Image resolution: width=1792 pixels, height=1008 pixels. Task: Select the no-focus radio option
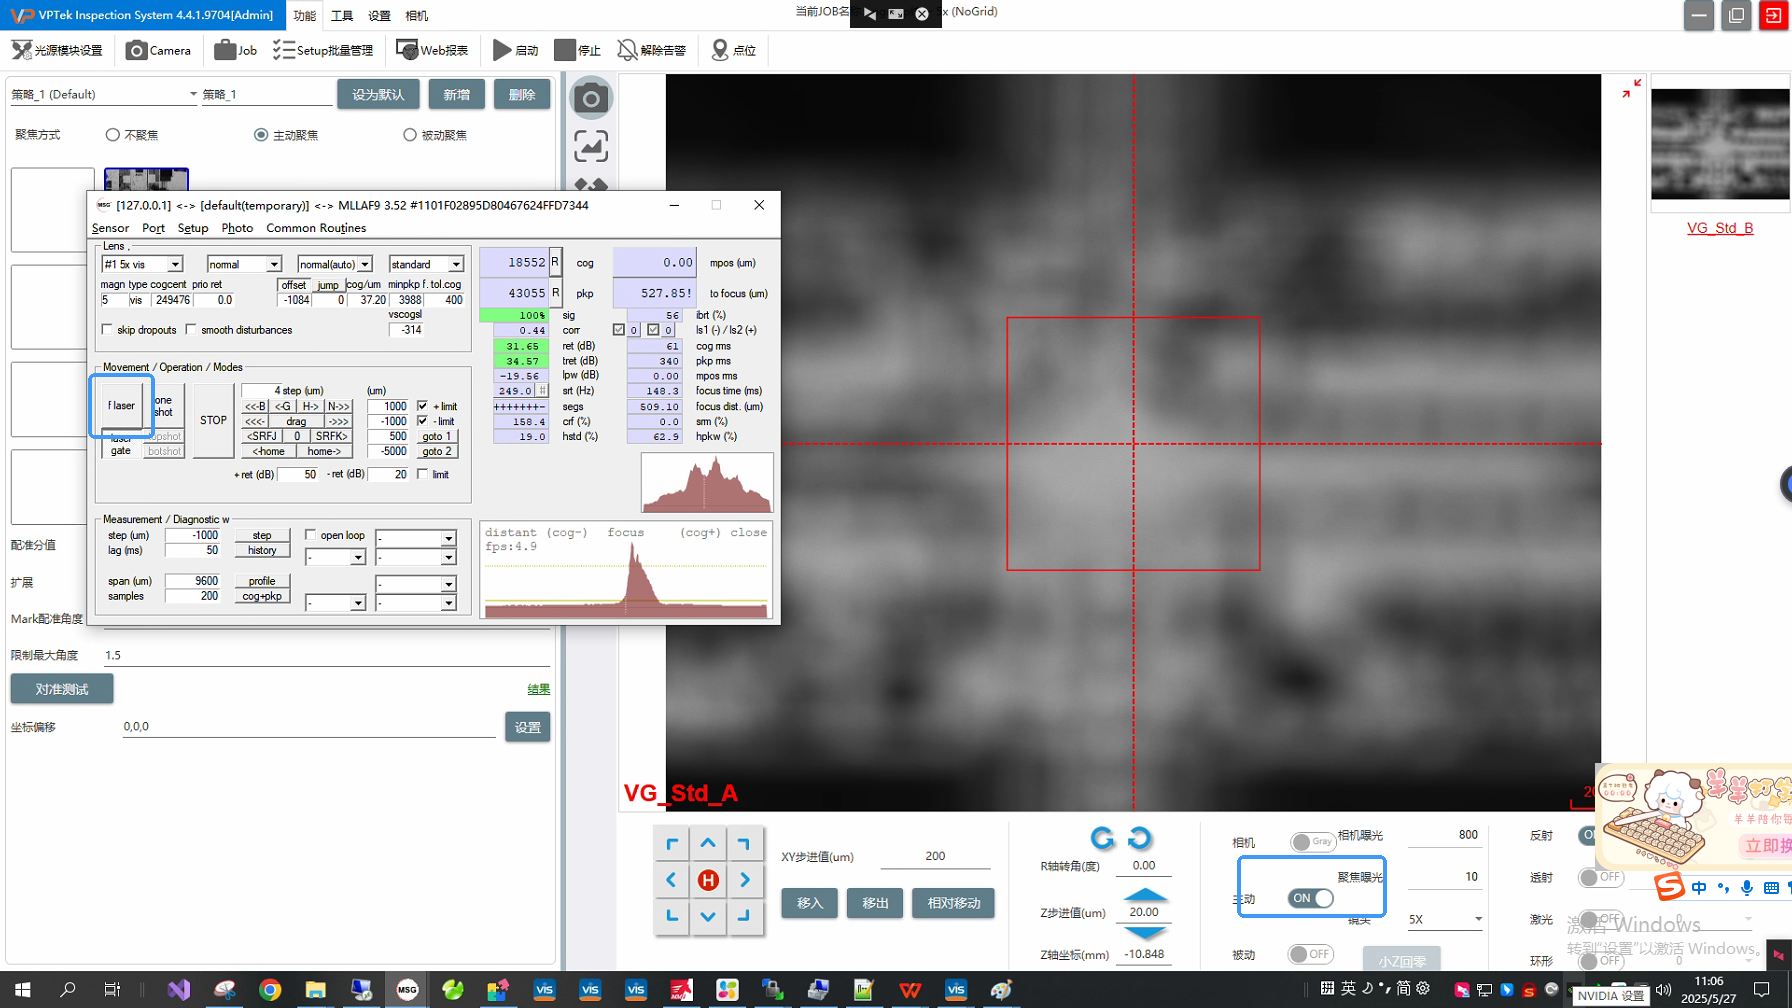click(113, 135)
